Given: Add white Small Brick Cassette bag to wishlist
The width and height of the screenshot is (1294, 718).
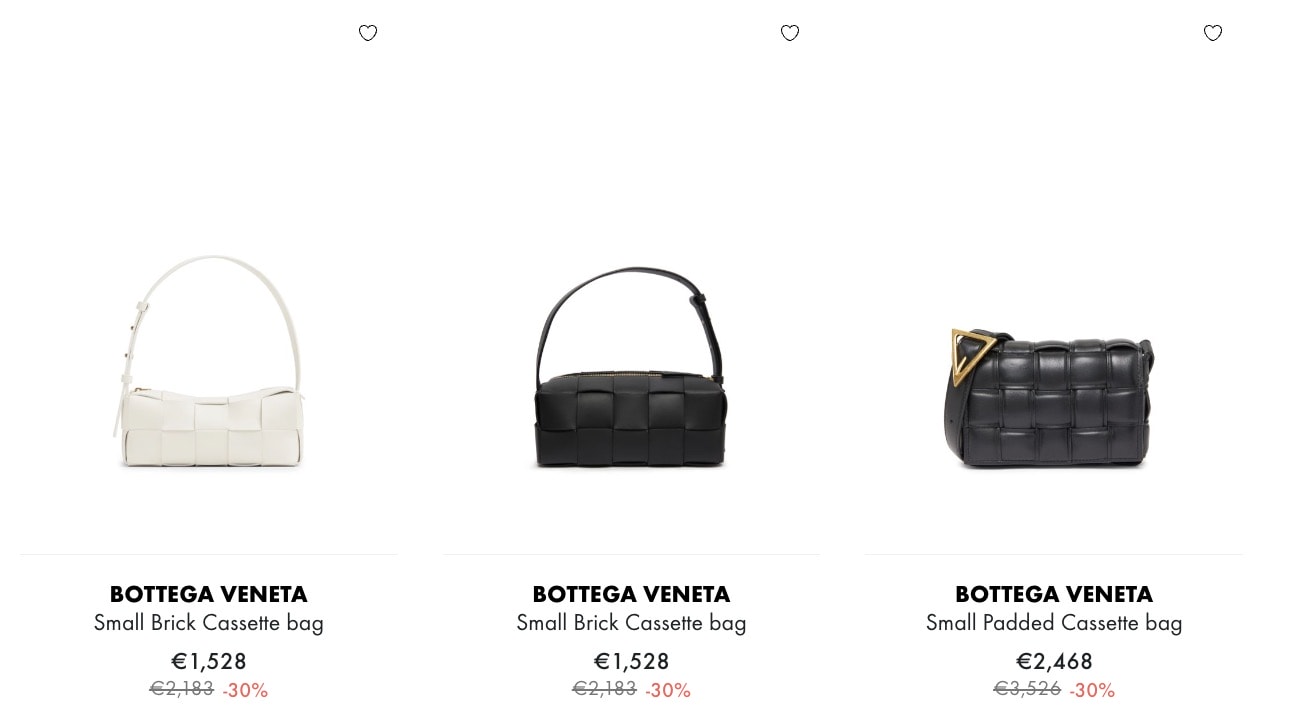Looking at the screenshot, I should coord(368,33).
